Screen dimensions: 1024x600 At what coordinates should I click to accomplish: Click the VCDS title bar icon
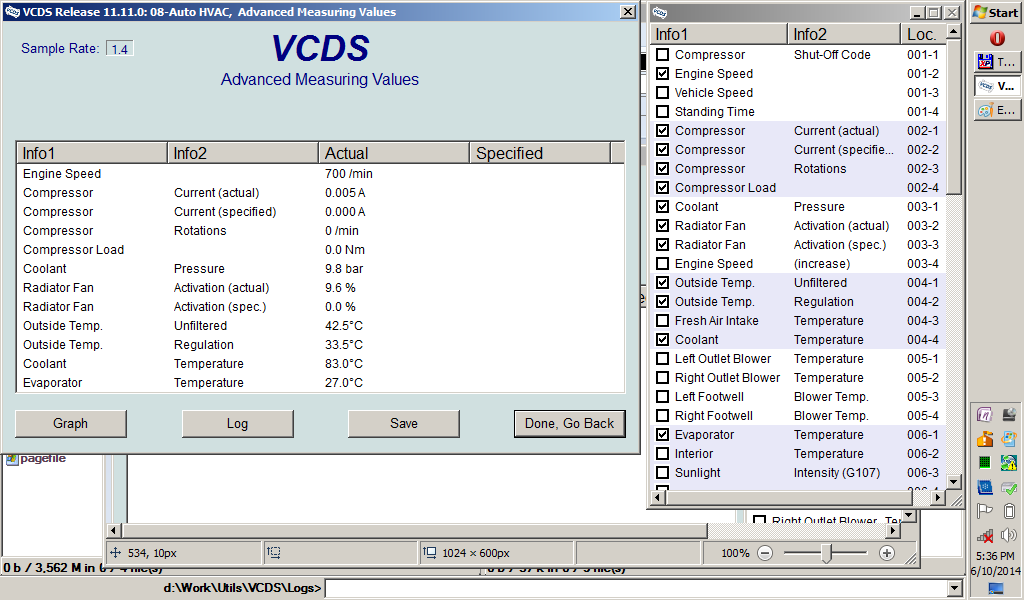[x=12, y=12]
